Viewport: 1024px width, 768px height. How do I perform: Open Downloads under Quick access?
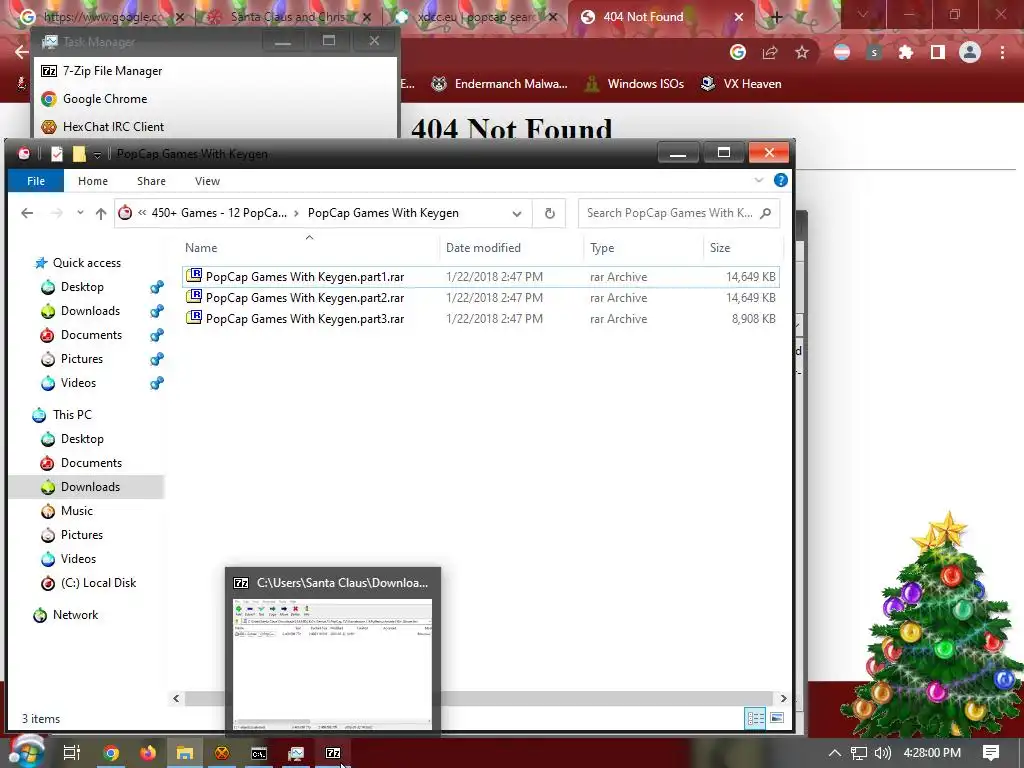pyautogui.click(x=89, y=311)
